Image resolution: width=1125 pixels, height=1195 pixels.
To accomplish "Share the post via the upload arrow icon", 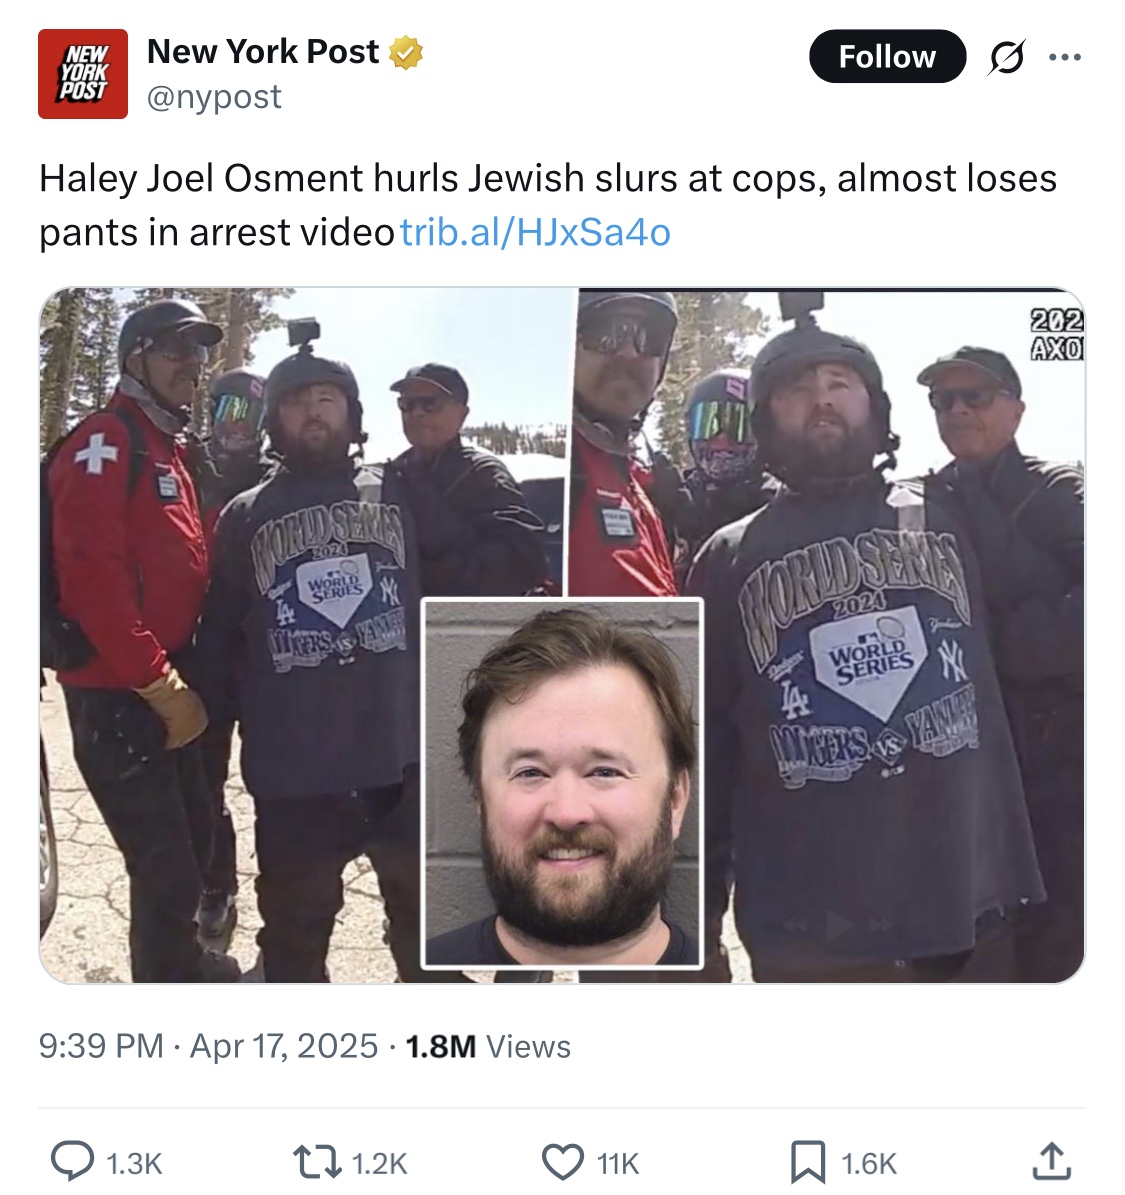I will 1053,1161.
